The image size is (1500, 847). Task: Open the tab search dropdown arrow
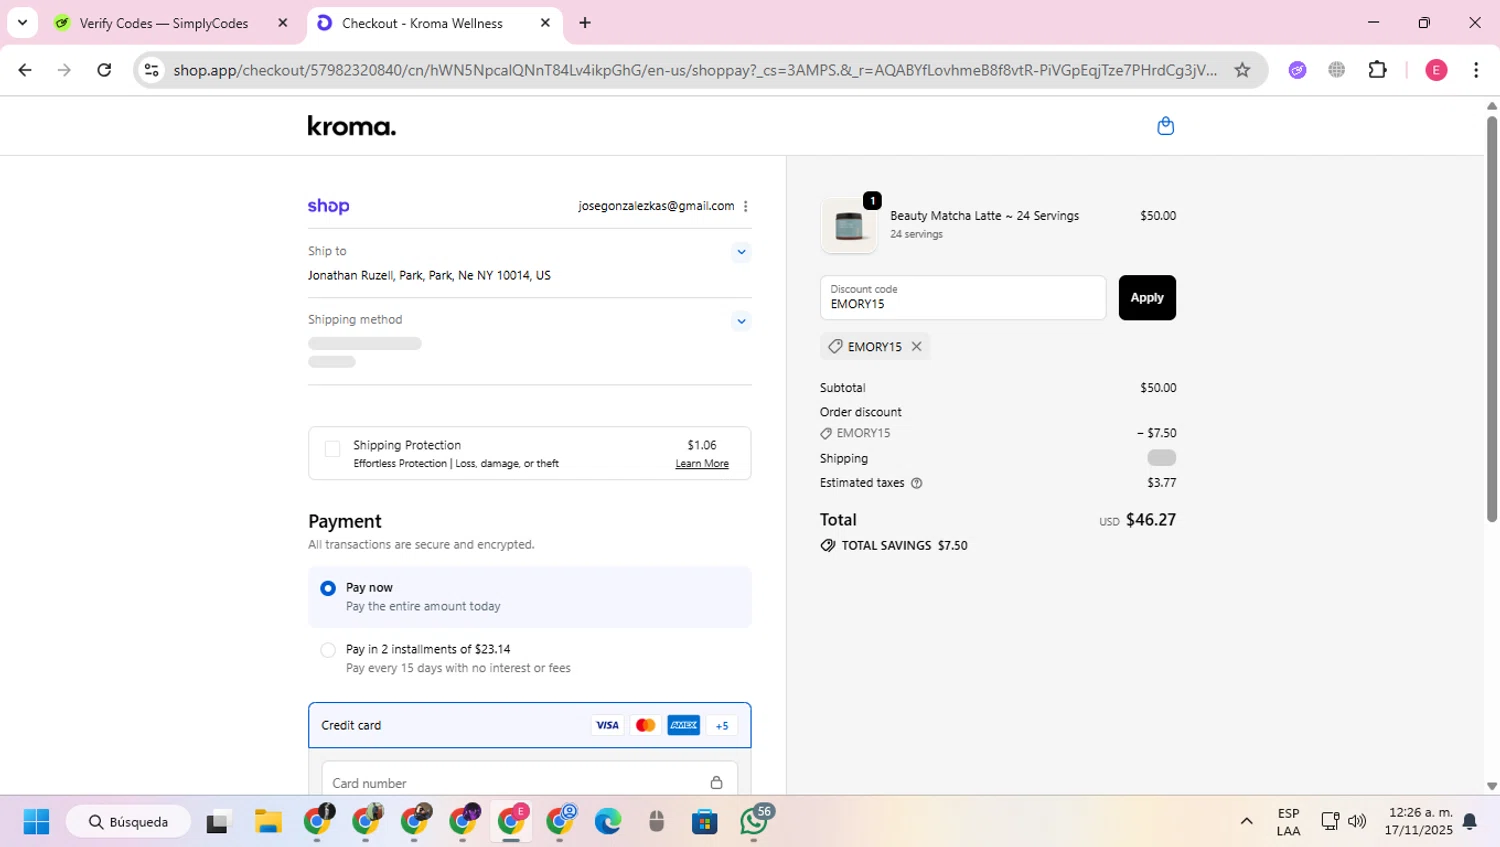coord(22,22)
